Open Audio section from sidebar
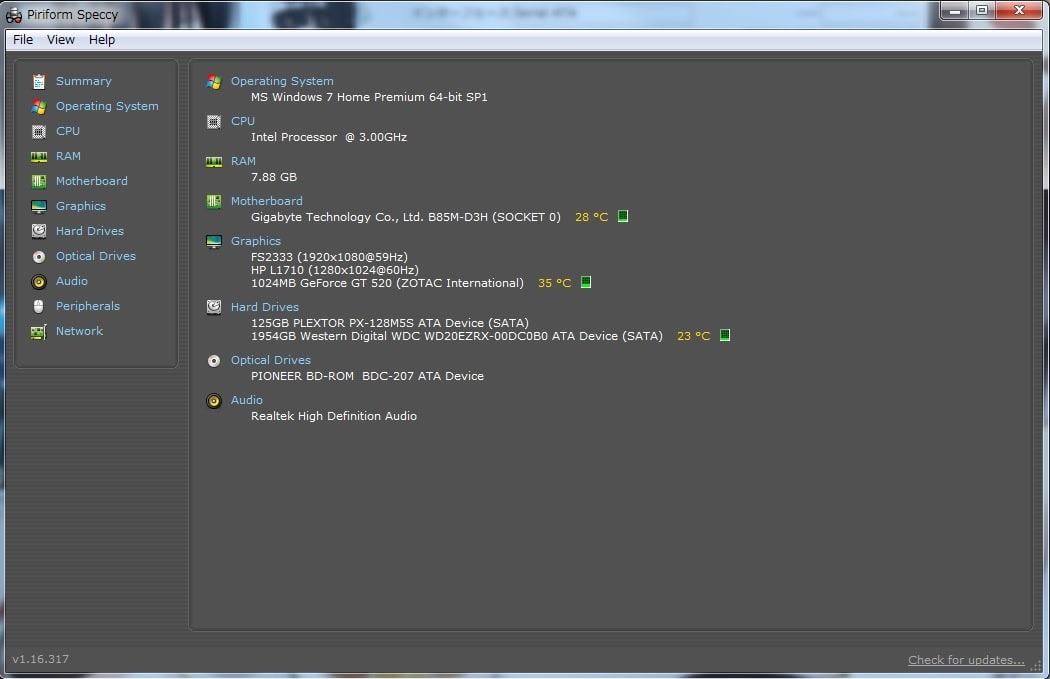Image resolution: width=1050 pixels, height=679 pixels. pos(72,281)
